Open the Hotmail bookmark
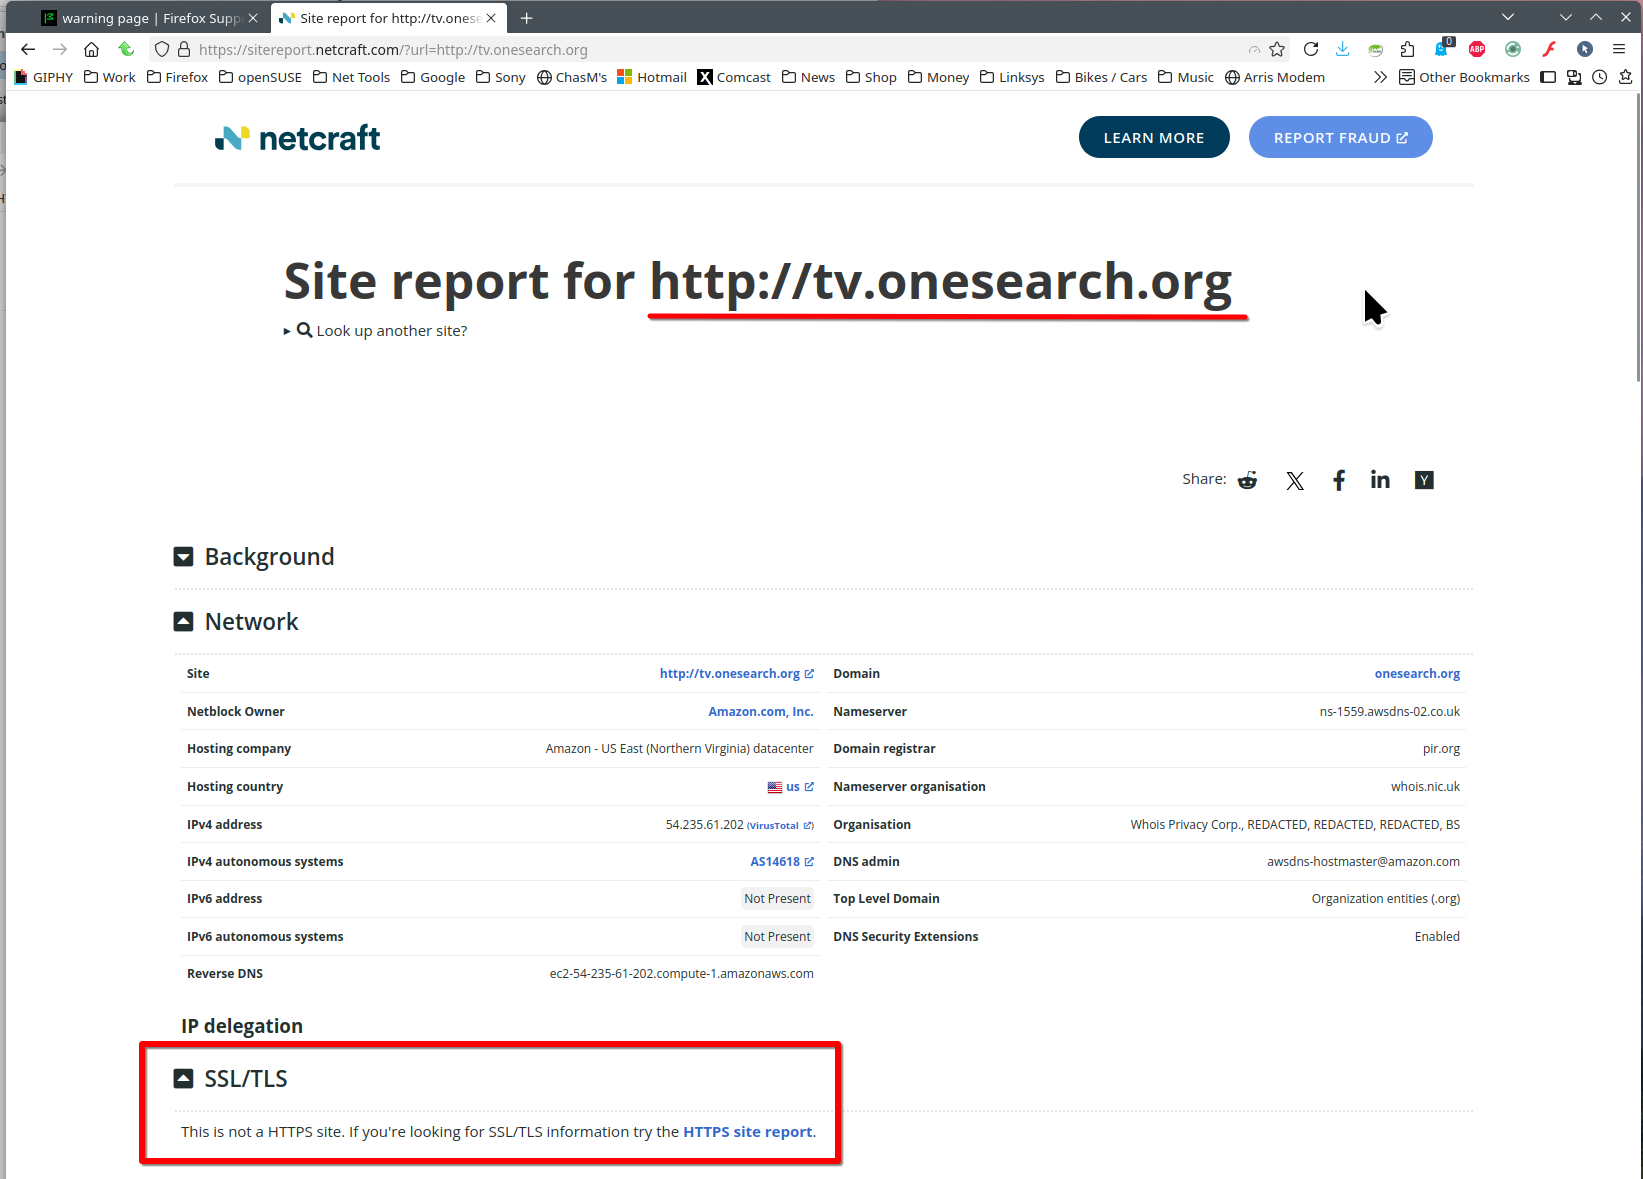 pyautogui.click(x=652, y=77)
